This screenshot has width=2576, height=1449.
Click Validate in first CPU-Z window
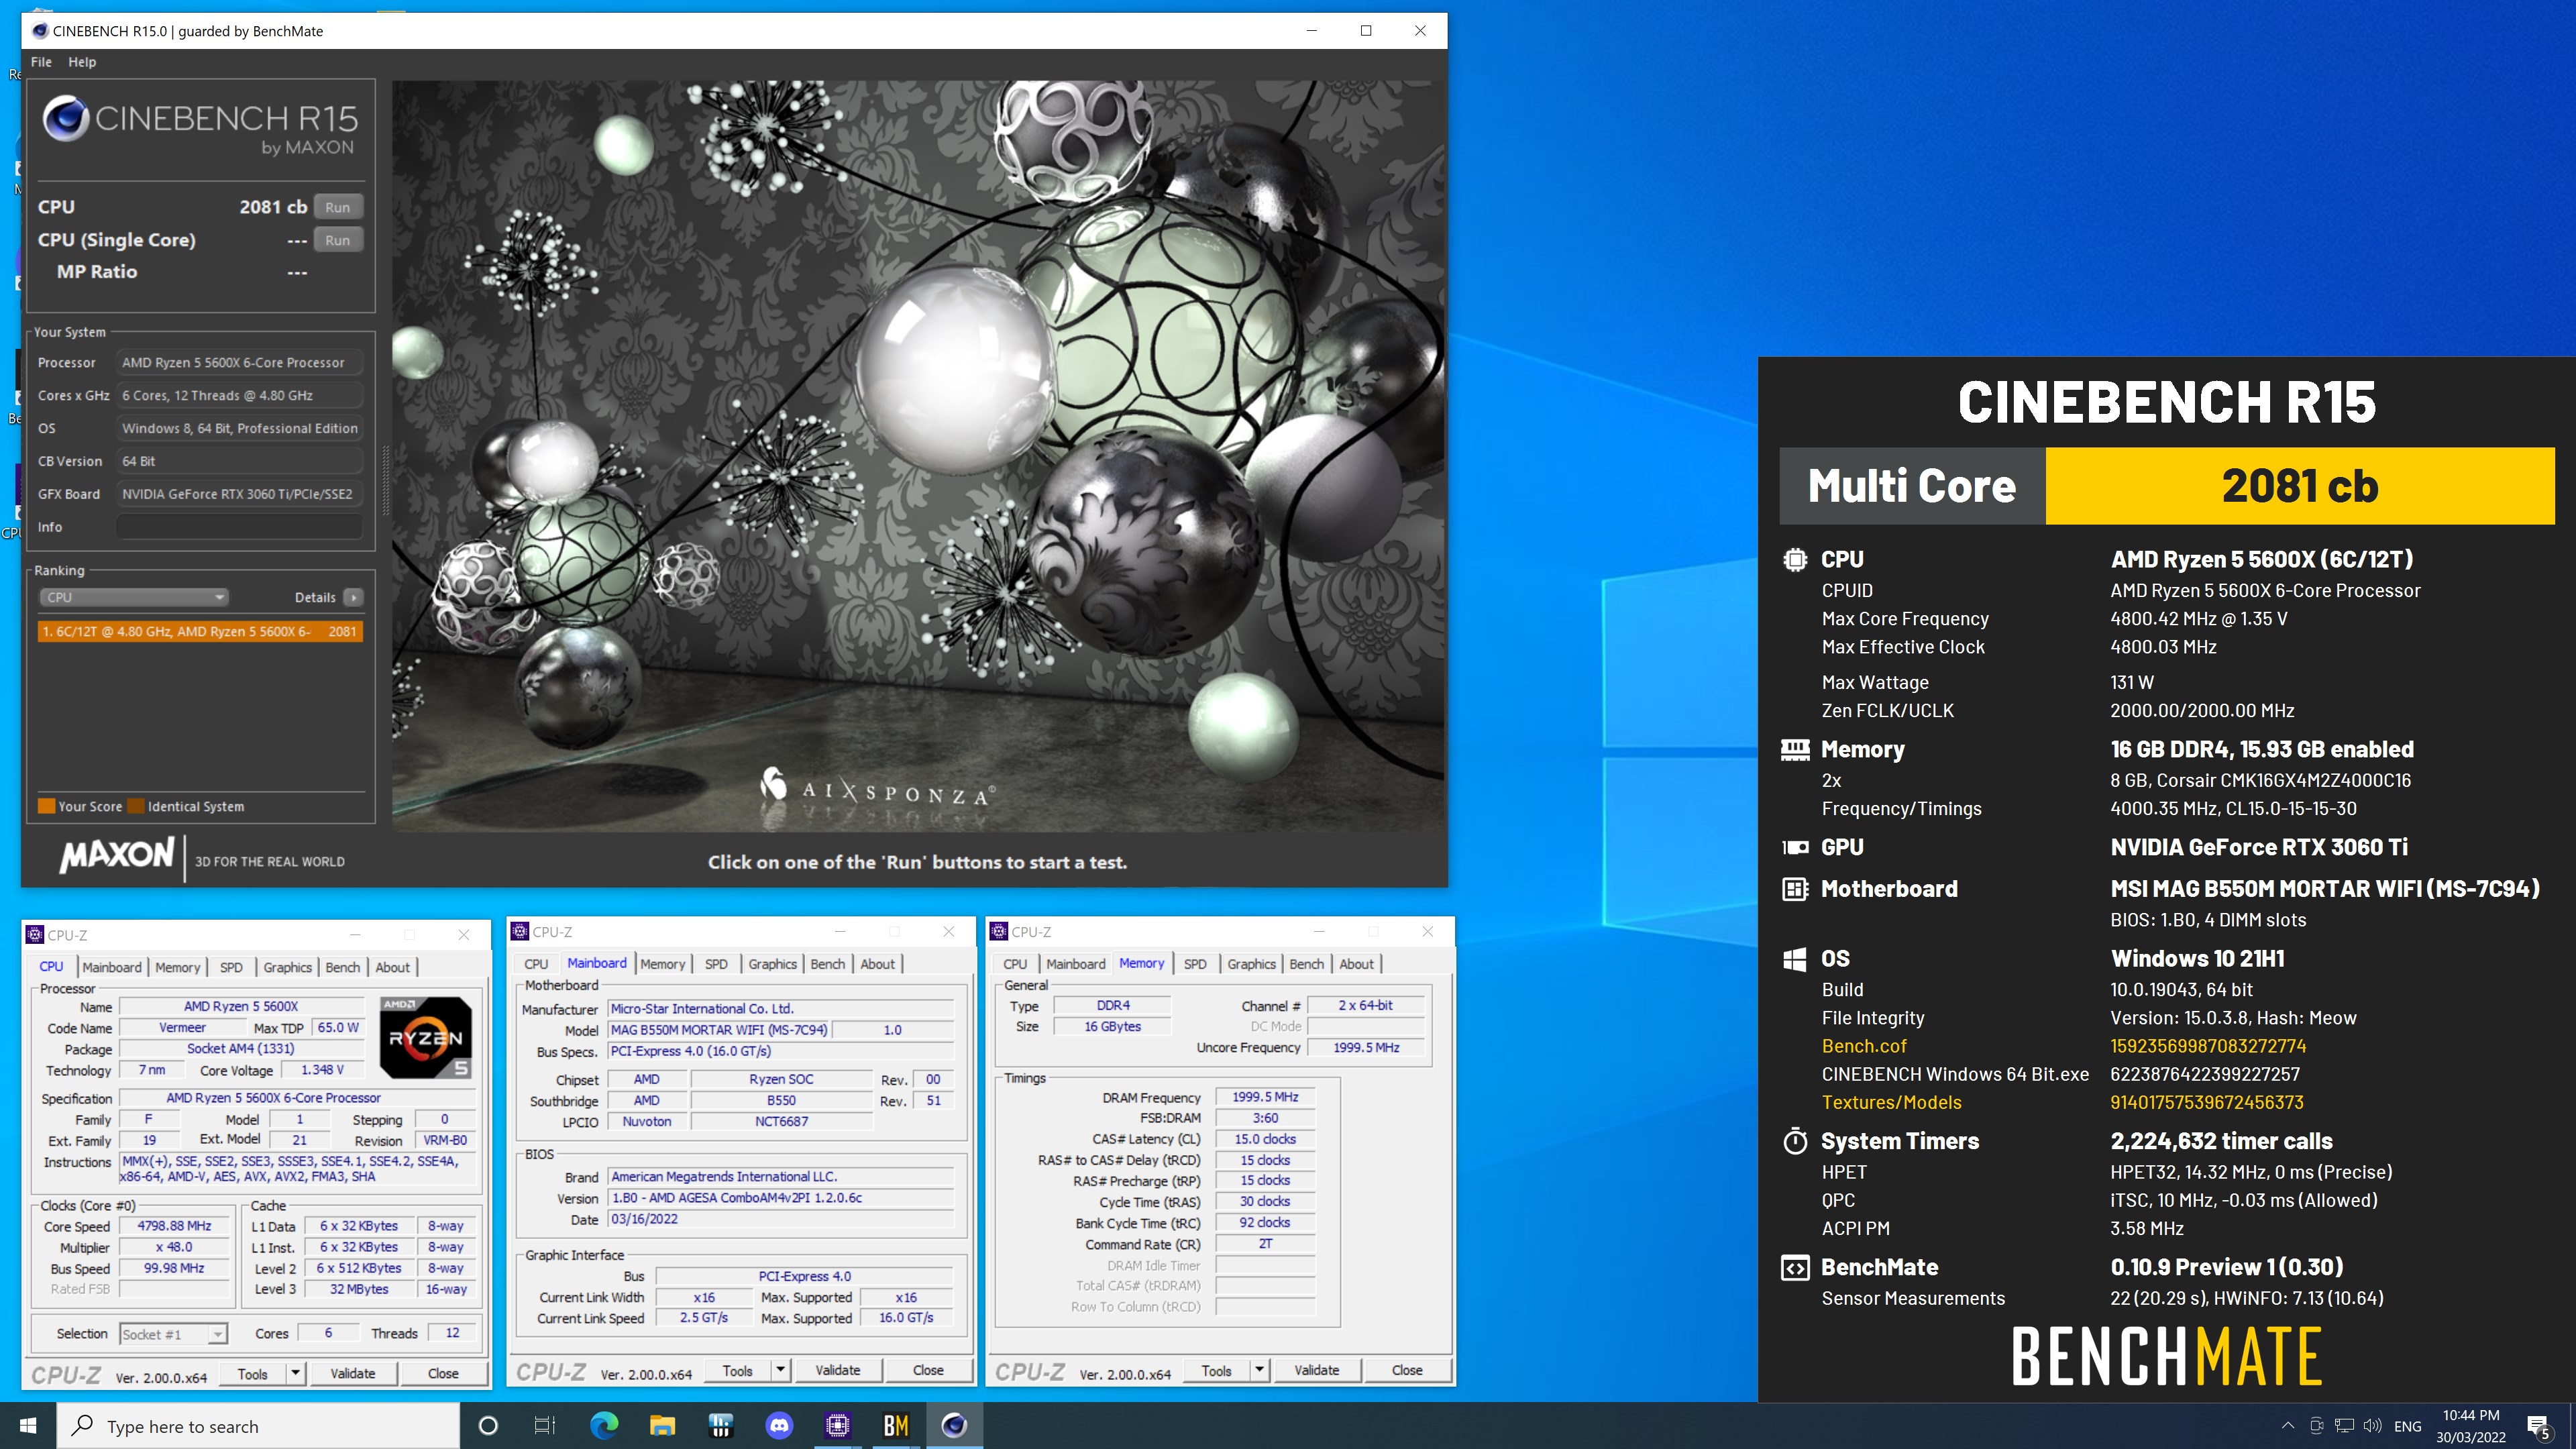point(353,1373)
